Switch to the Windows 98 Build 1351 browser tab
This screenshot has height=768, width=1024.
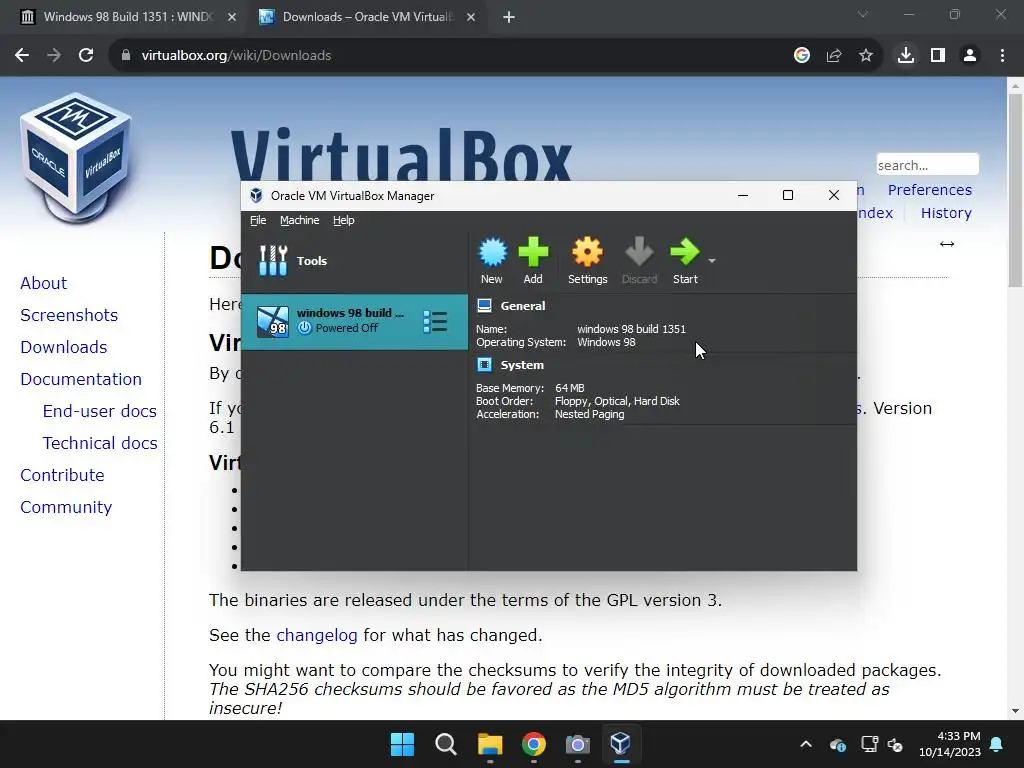(128, 17)
